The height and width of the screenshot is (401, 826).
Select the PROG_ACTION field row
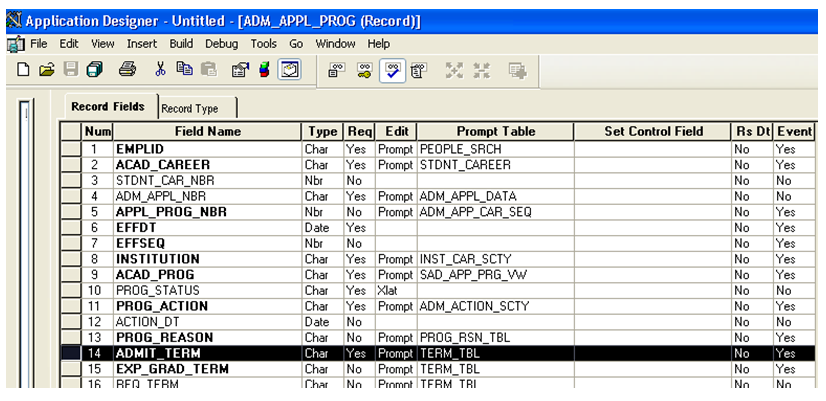pyautogui.click(x=439, y=306)
